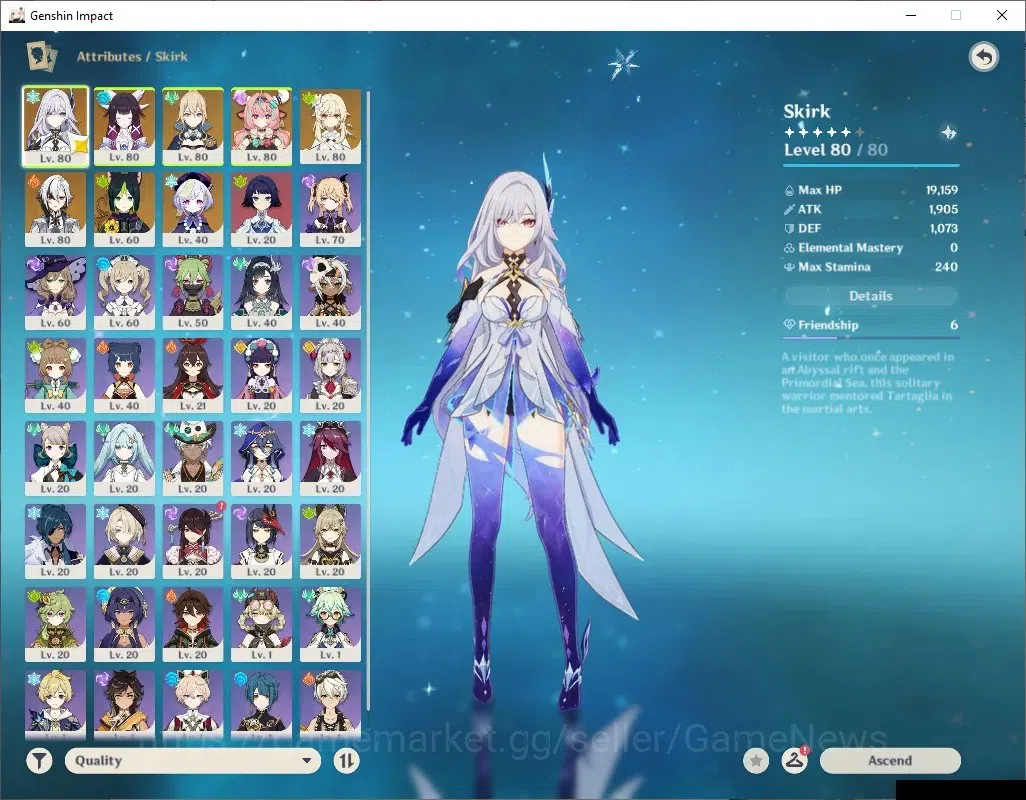
Task: Select Kirara's Lv. 20 portrait card
Action: click(330, 542)
